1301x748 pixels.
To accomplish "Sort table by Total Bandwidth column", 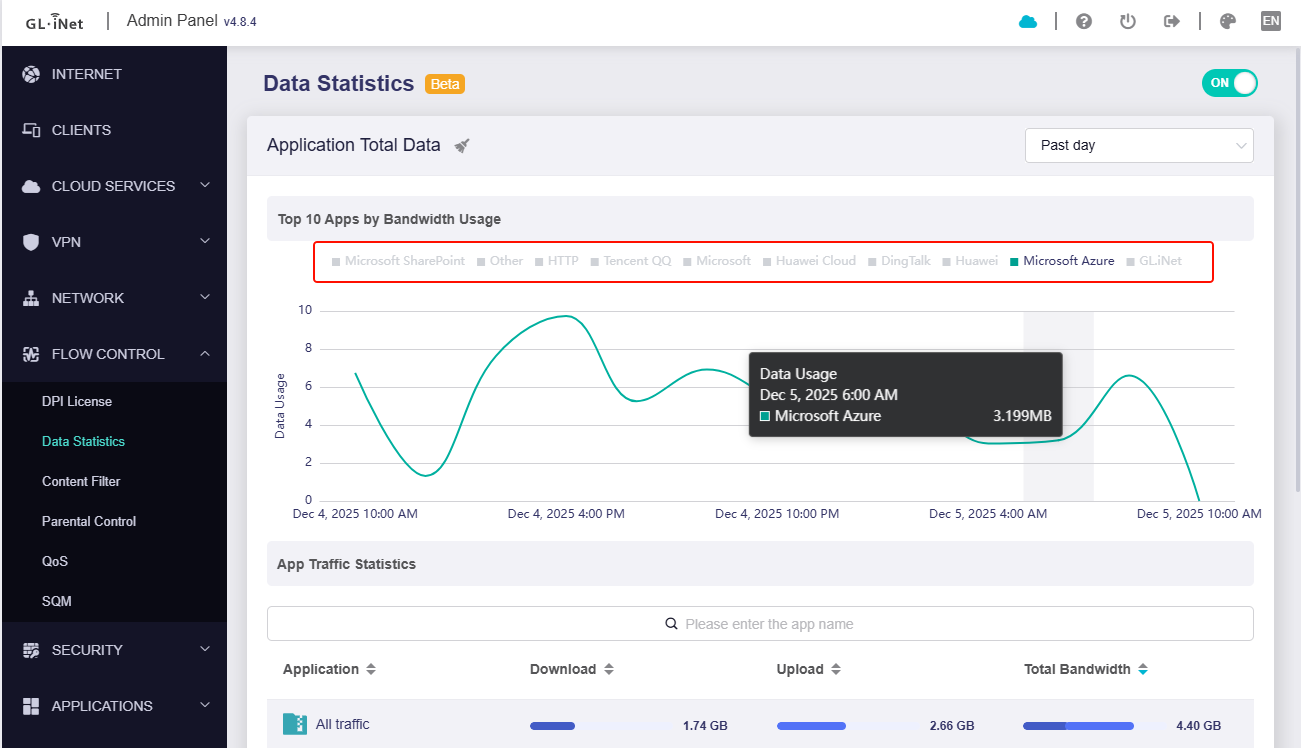I will click(1085, 669).
